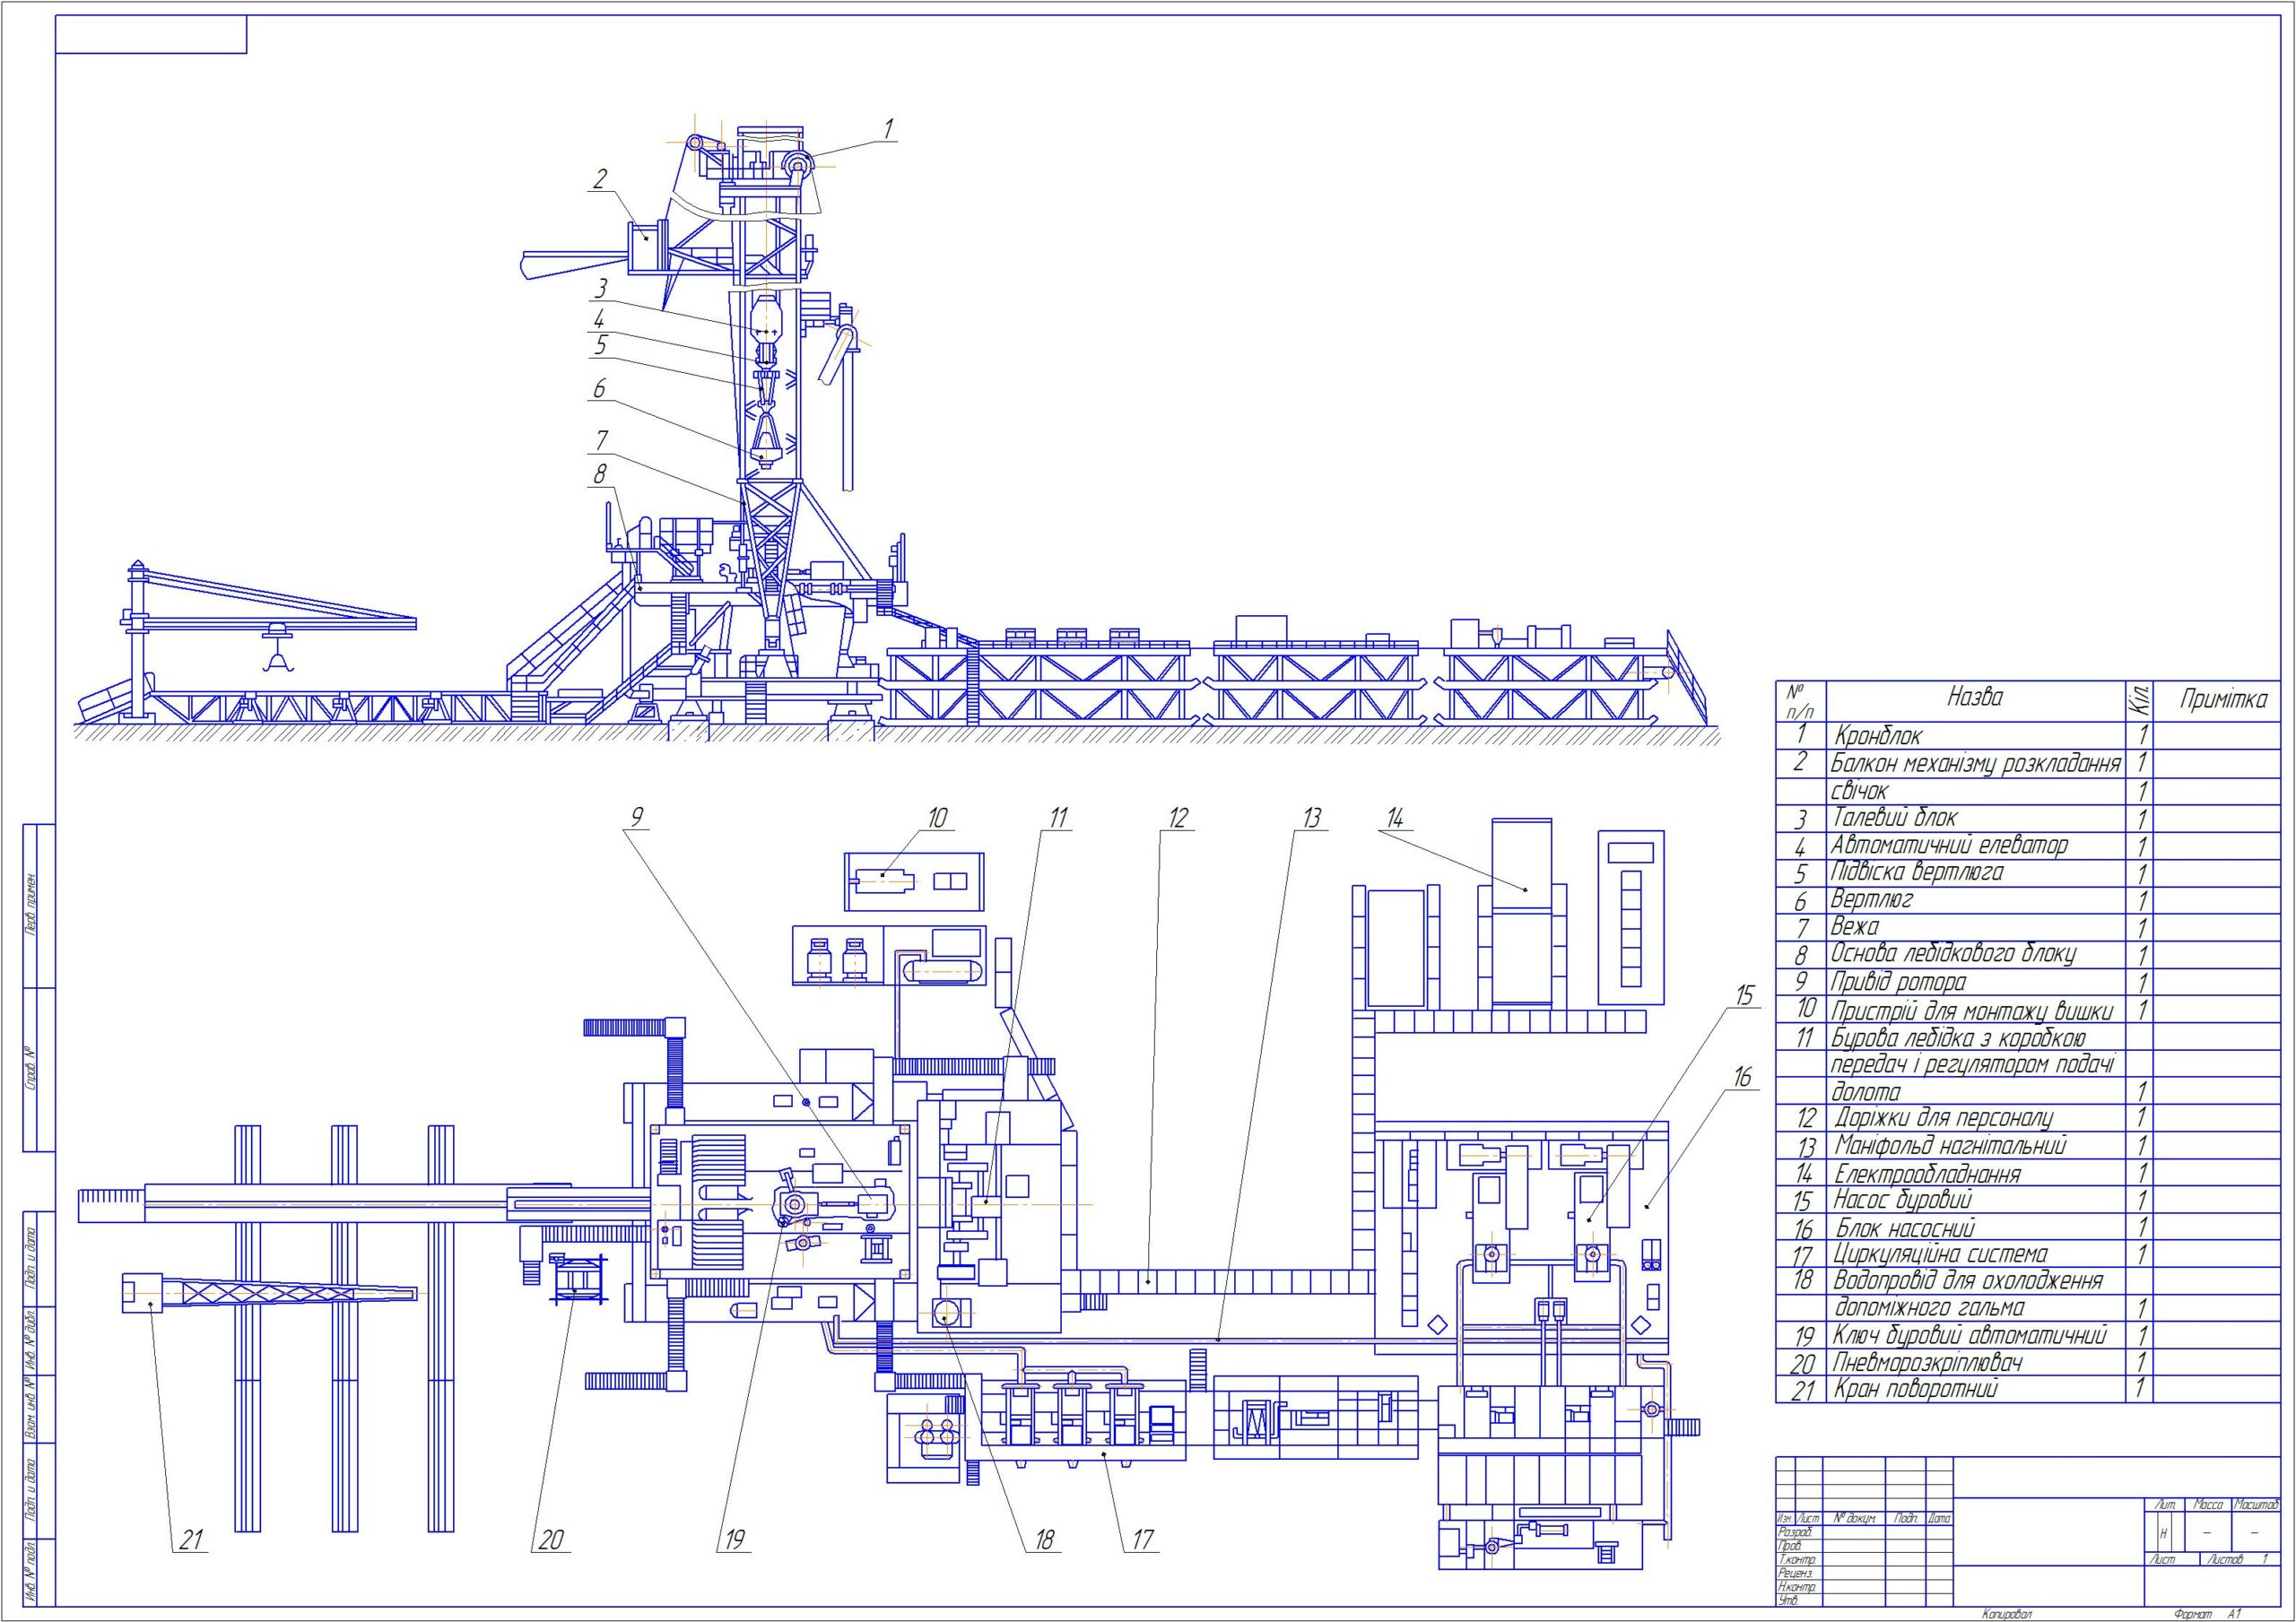
Task: Click 'Насос буровий' table entry
Action: click(x=1902, y=1200)
